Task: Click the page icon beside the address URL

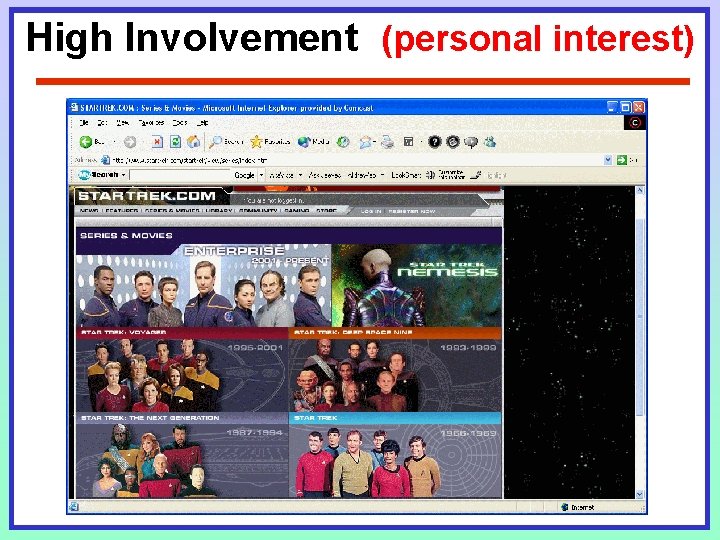Action: tap(106, 160)
